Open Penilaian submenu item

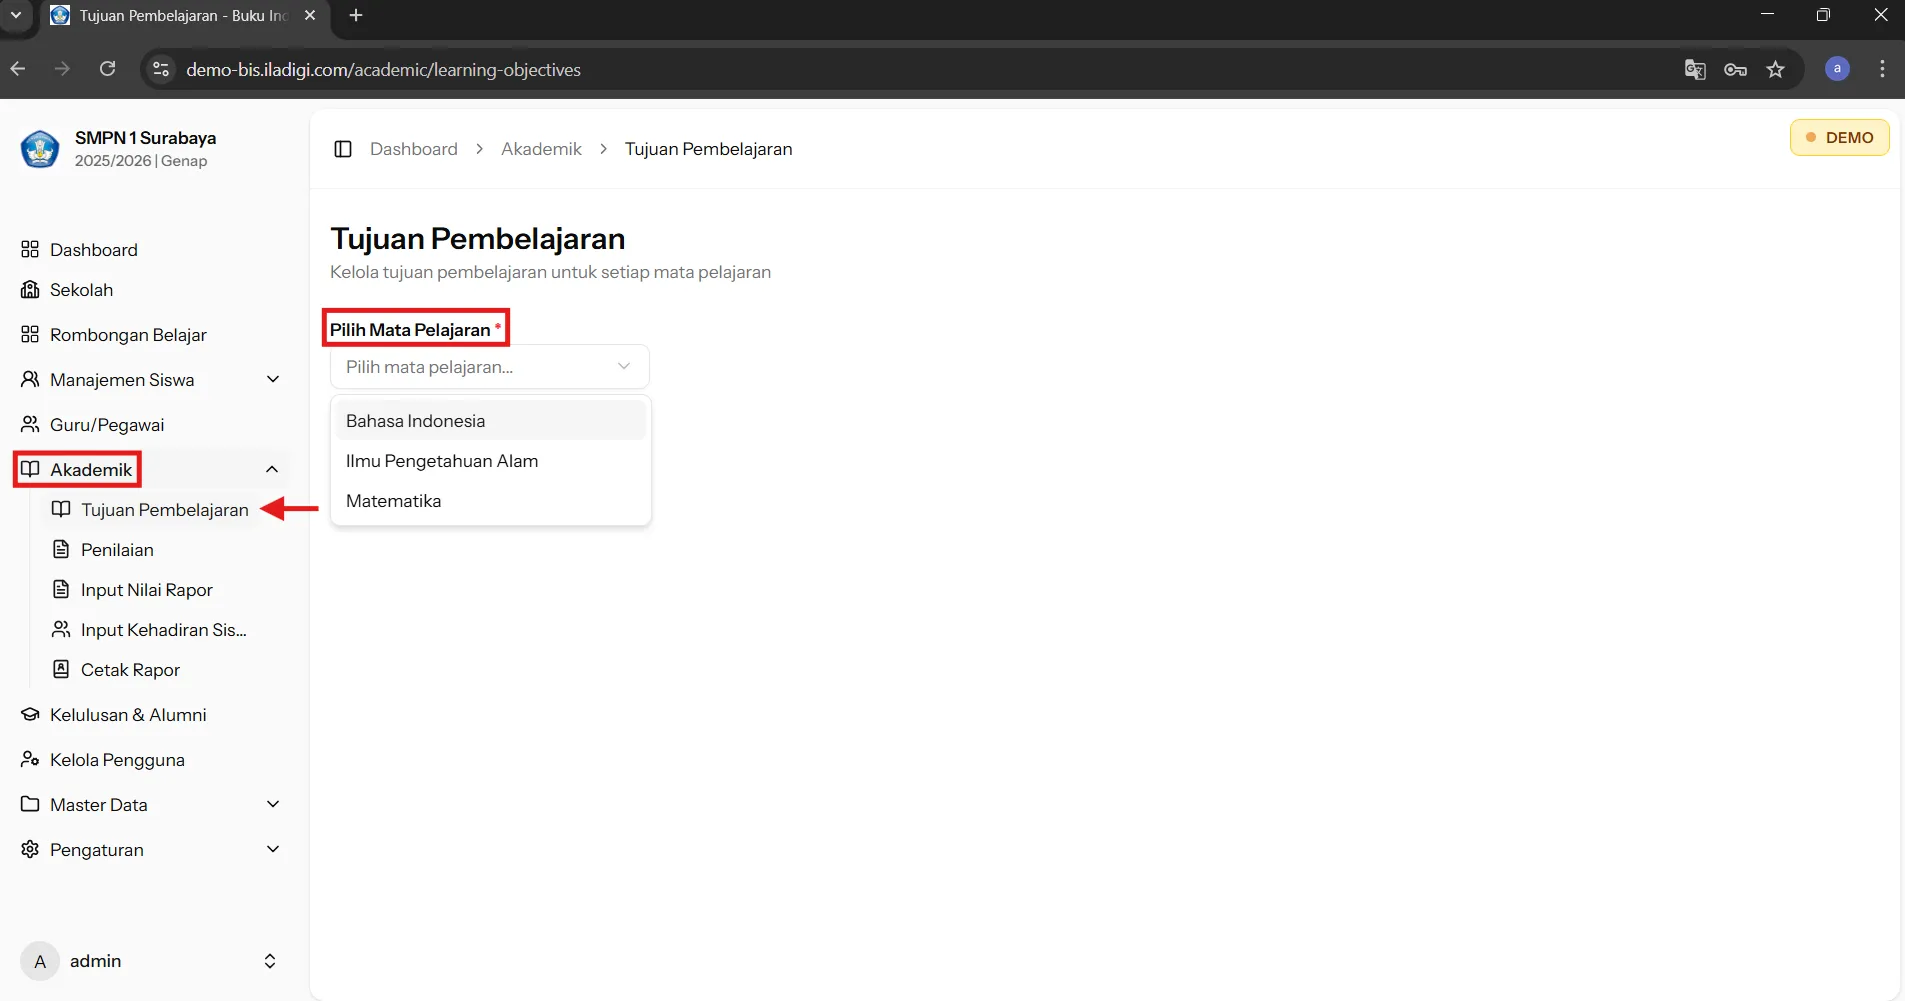pyautogui.click(x=117, y=549)
